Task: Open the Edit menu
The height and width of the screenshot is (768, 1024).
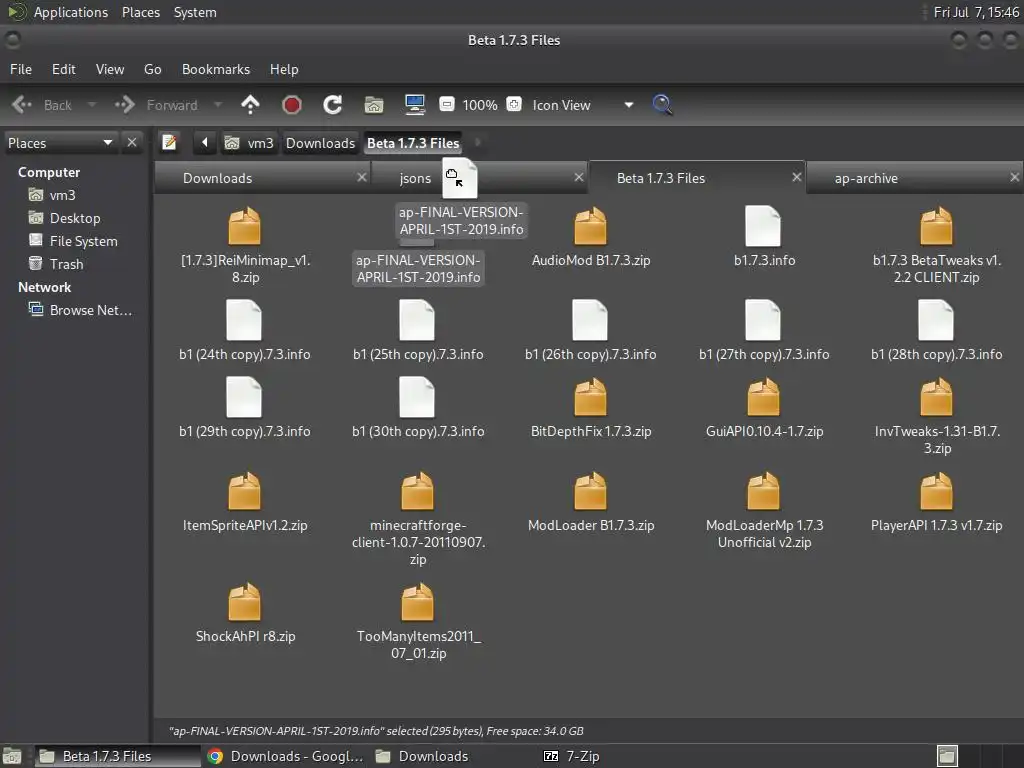Action: pos(63,69)
